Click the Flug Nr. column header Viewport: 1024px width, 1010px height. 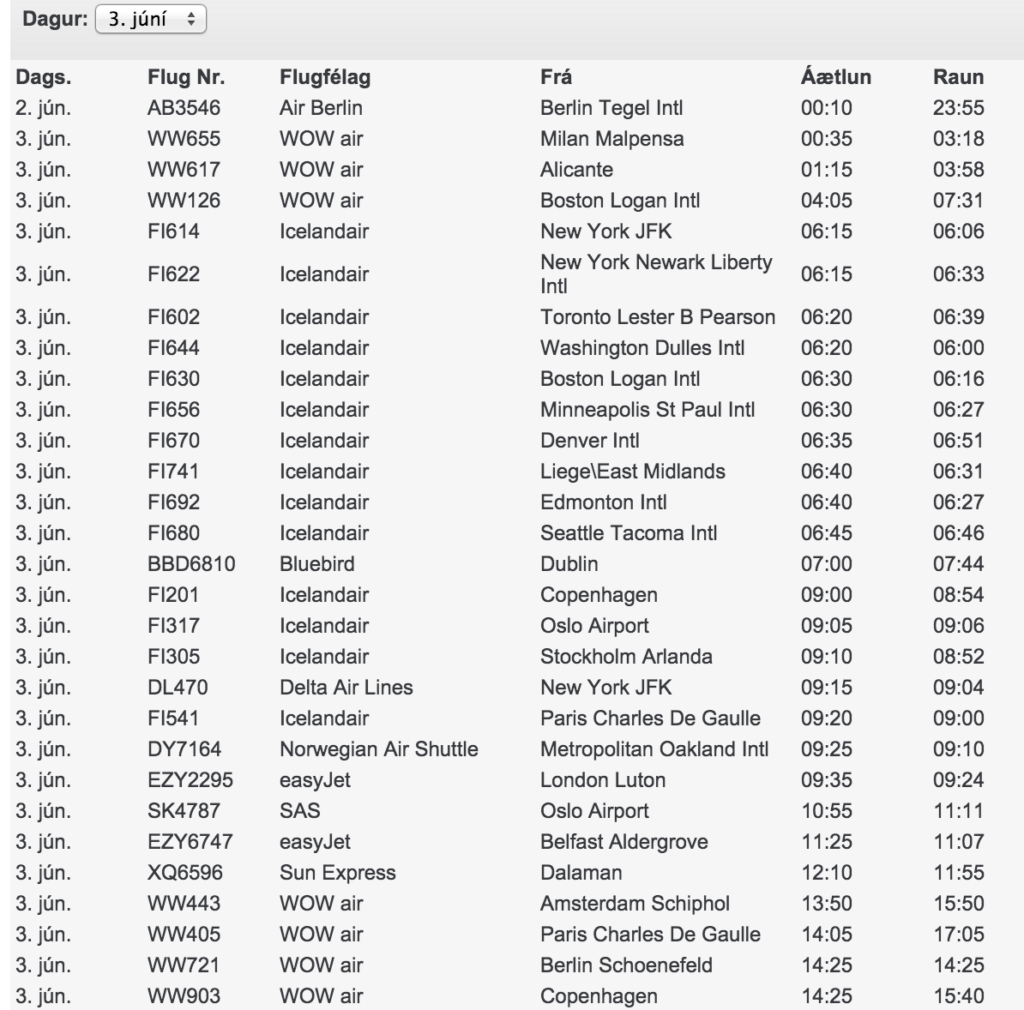tap(186, 78)
